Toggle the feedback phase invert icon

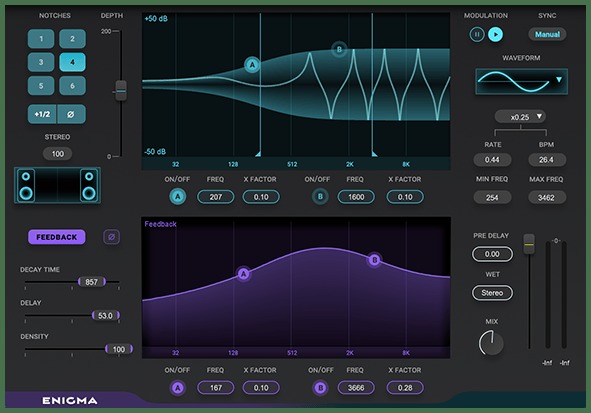click(112, 237)
